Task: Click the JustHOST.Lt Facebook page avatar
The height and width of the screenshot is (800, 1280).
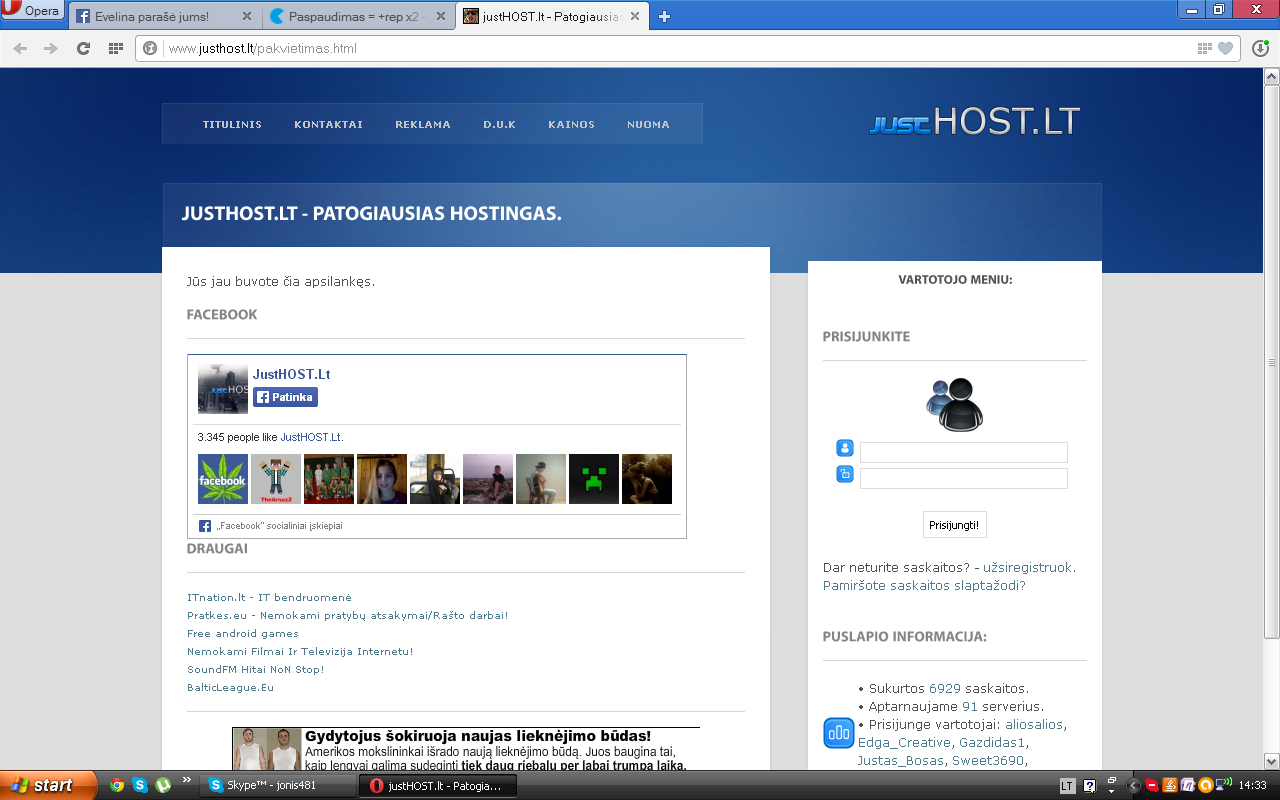Action: coord(222,389)
